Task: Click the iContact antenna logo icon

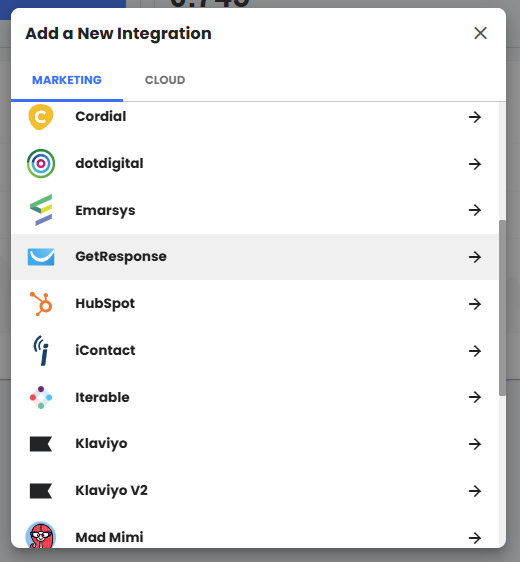Action: tap(41, 351)
